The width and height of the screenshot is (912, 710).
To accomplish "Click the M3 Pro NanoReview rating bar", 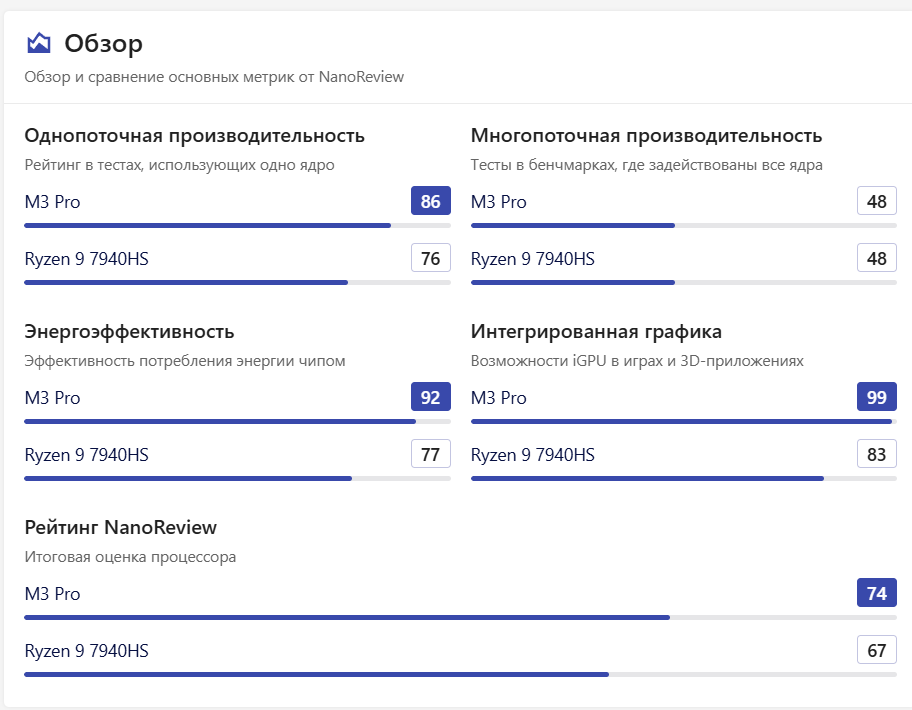I will point(461,618).
